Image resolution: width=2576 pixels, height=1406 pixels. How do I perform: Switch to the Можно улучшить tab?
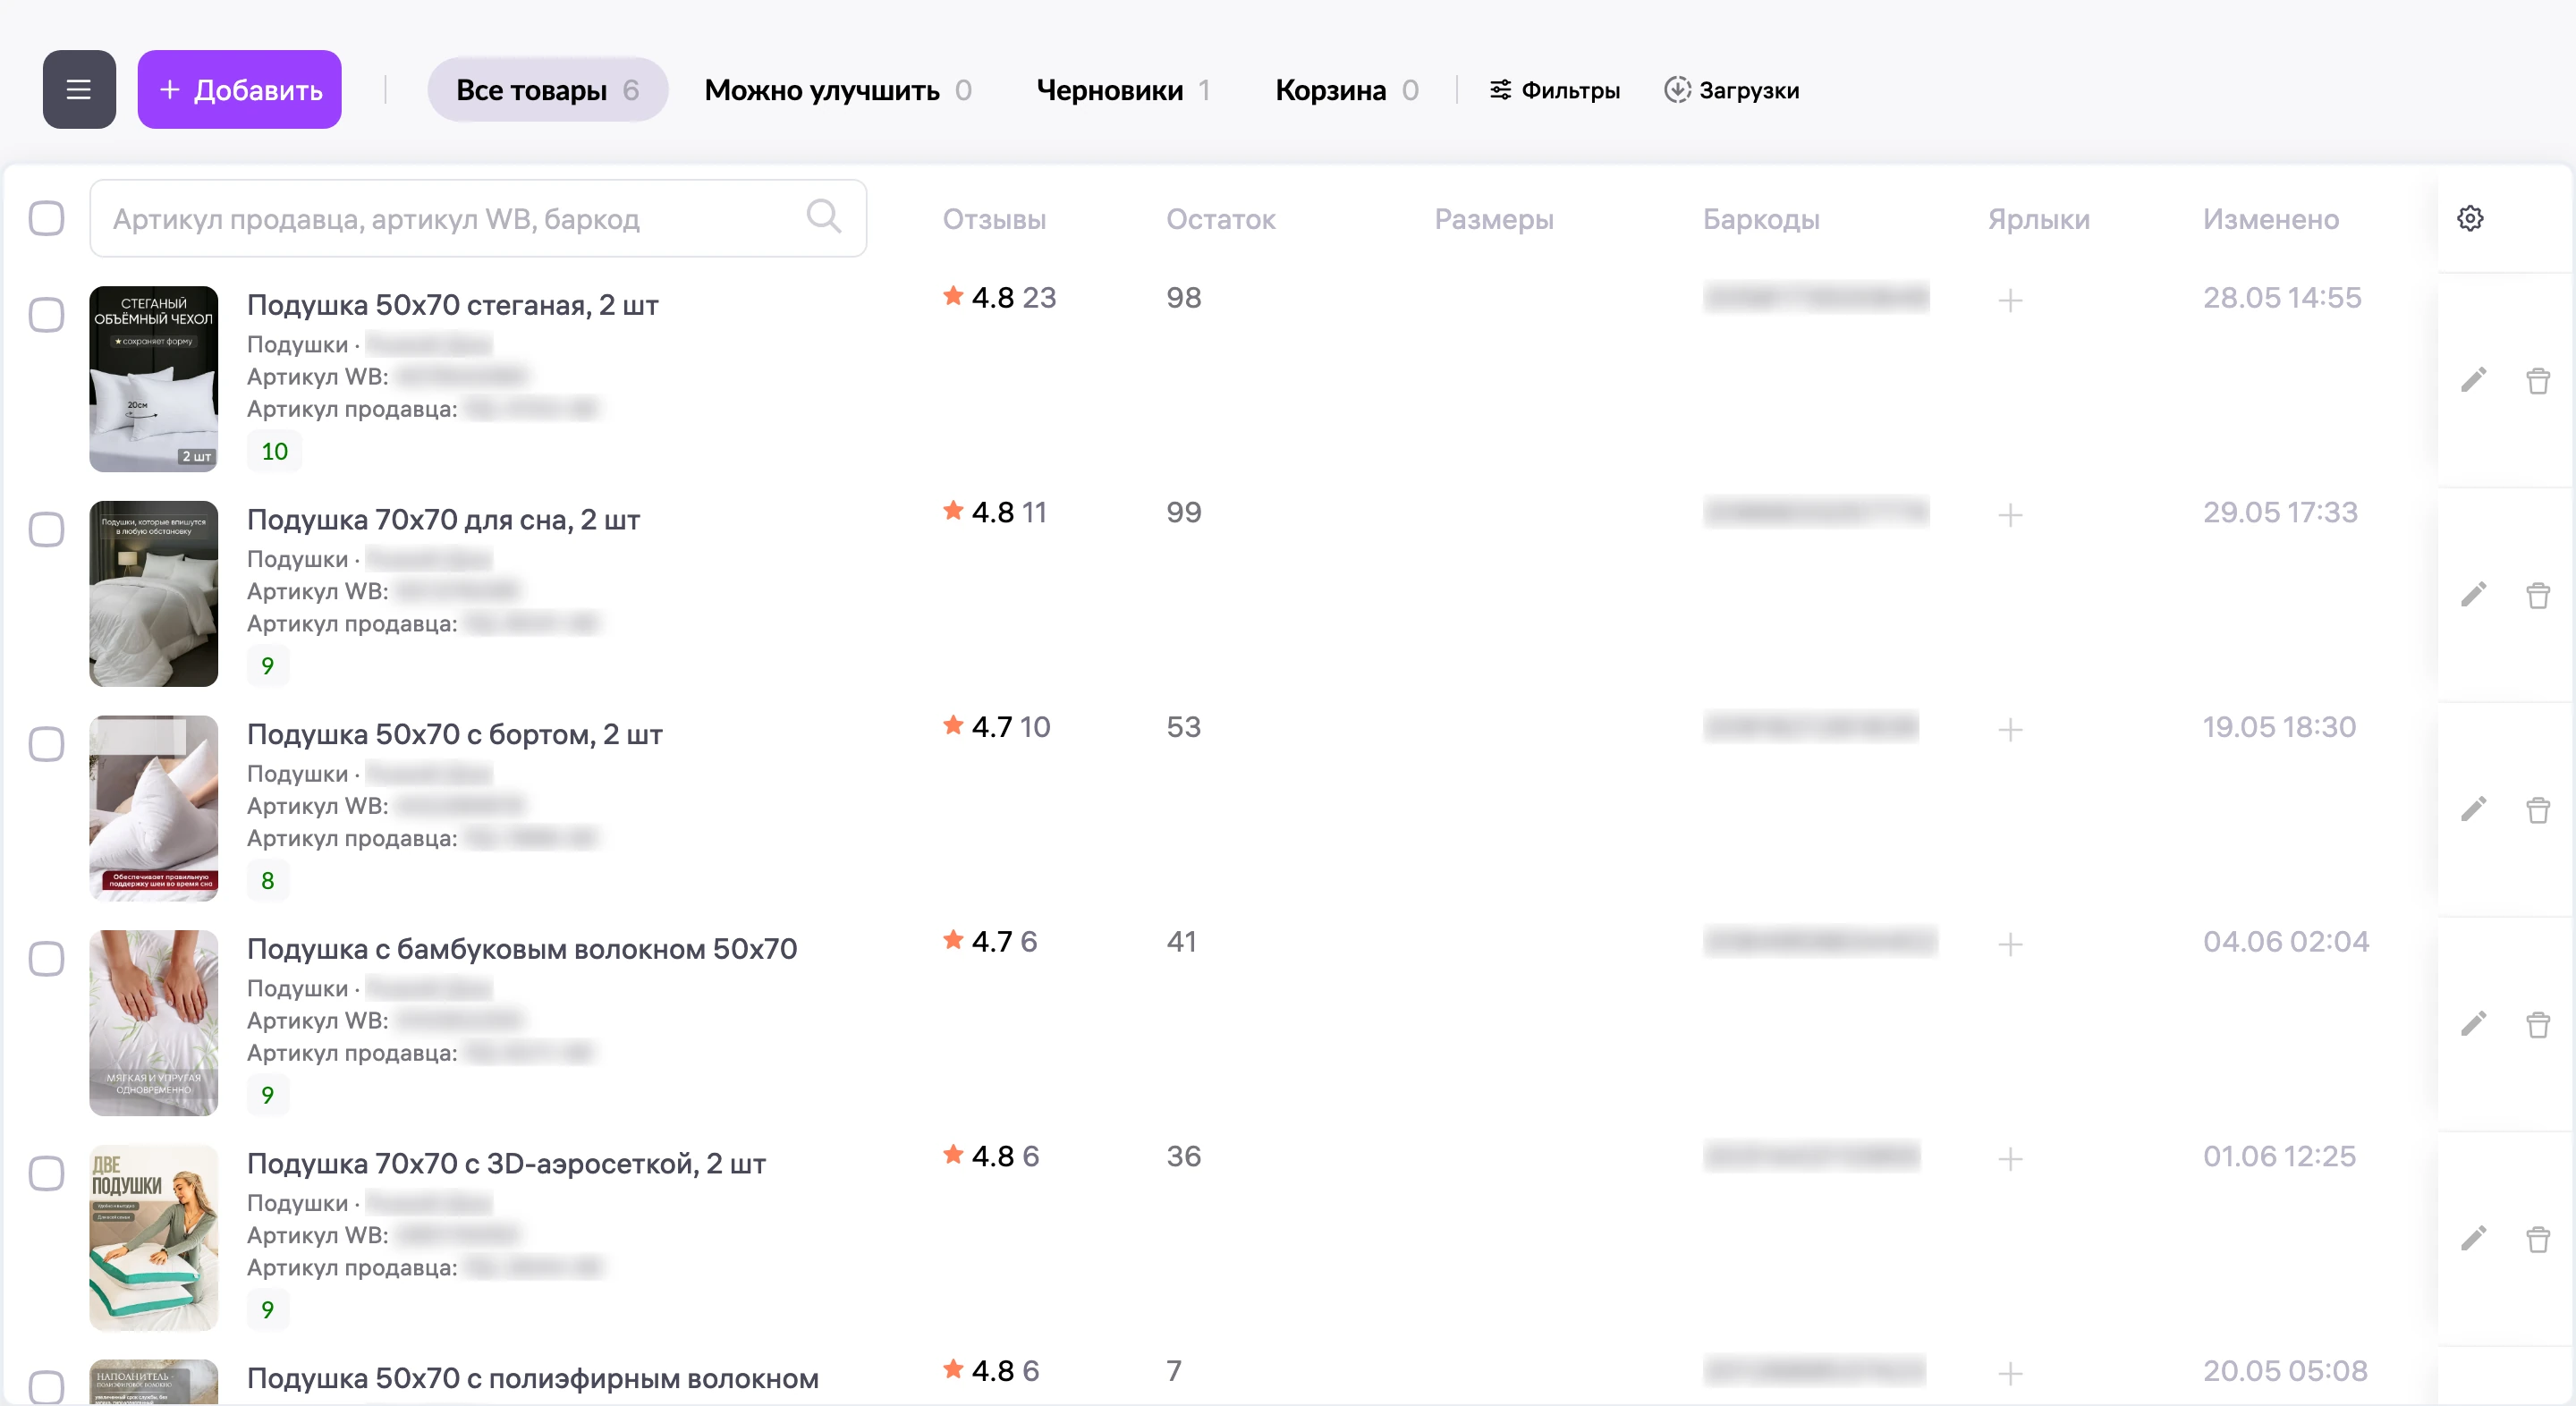838,90
